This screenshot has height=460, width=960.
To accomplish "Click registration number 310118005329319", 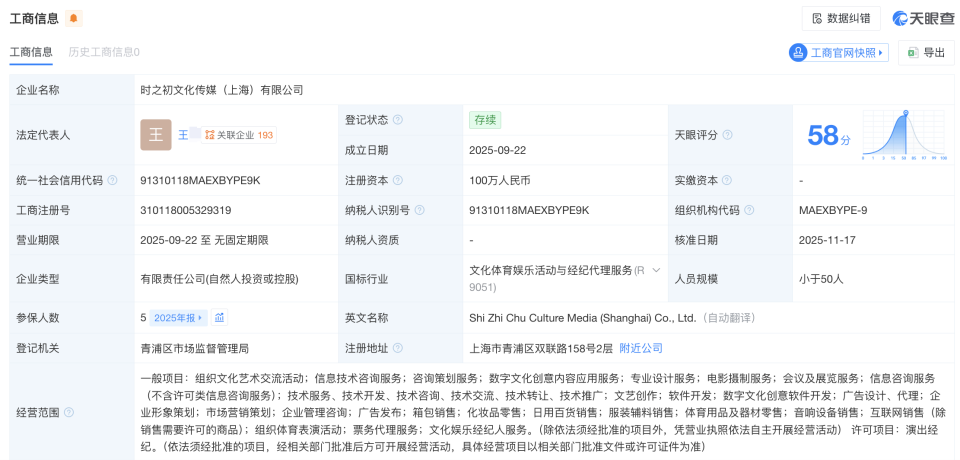I will (x=186, y=210).
